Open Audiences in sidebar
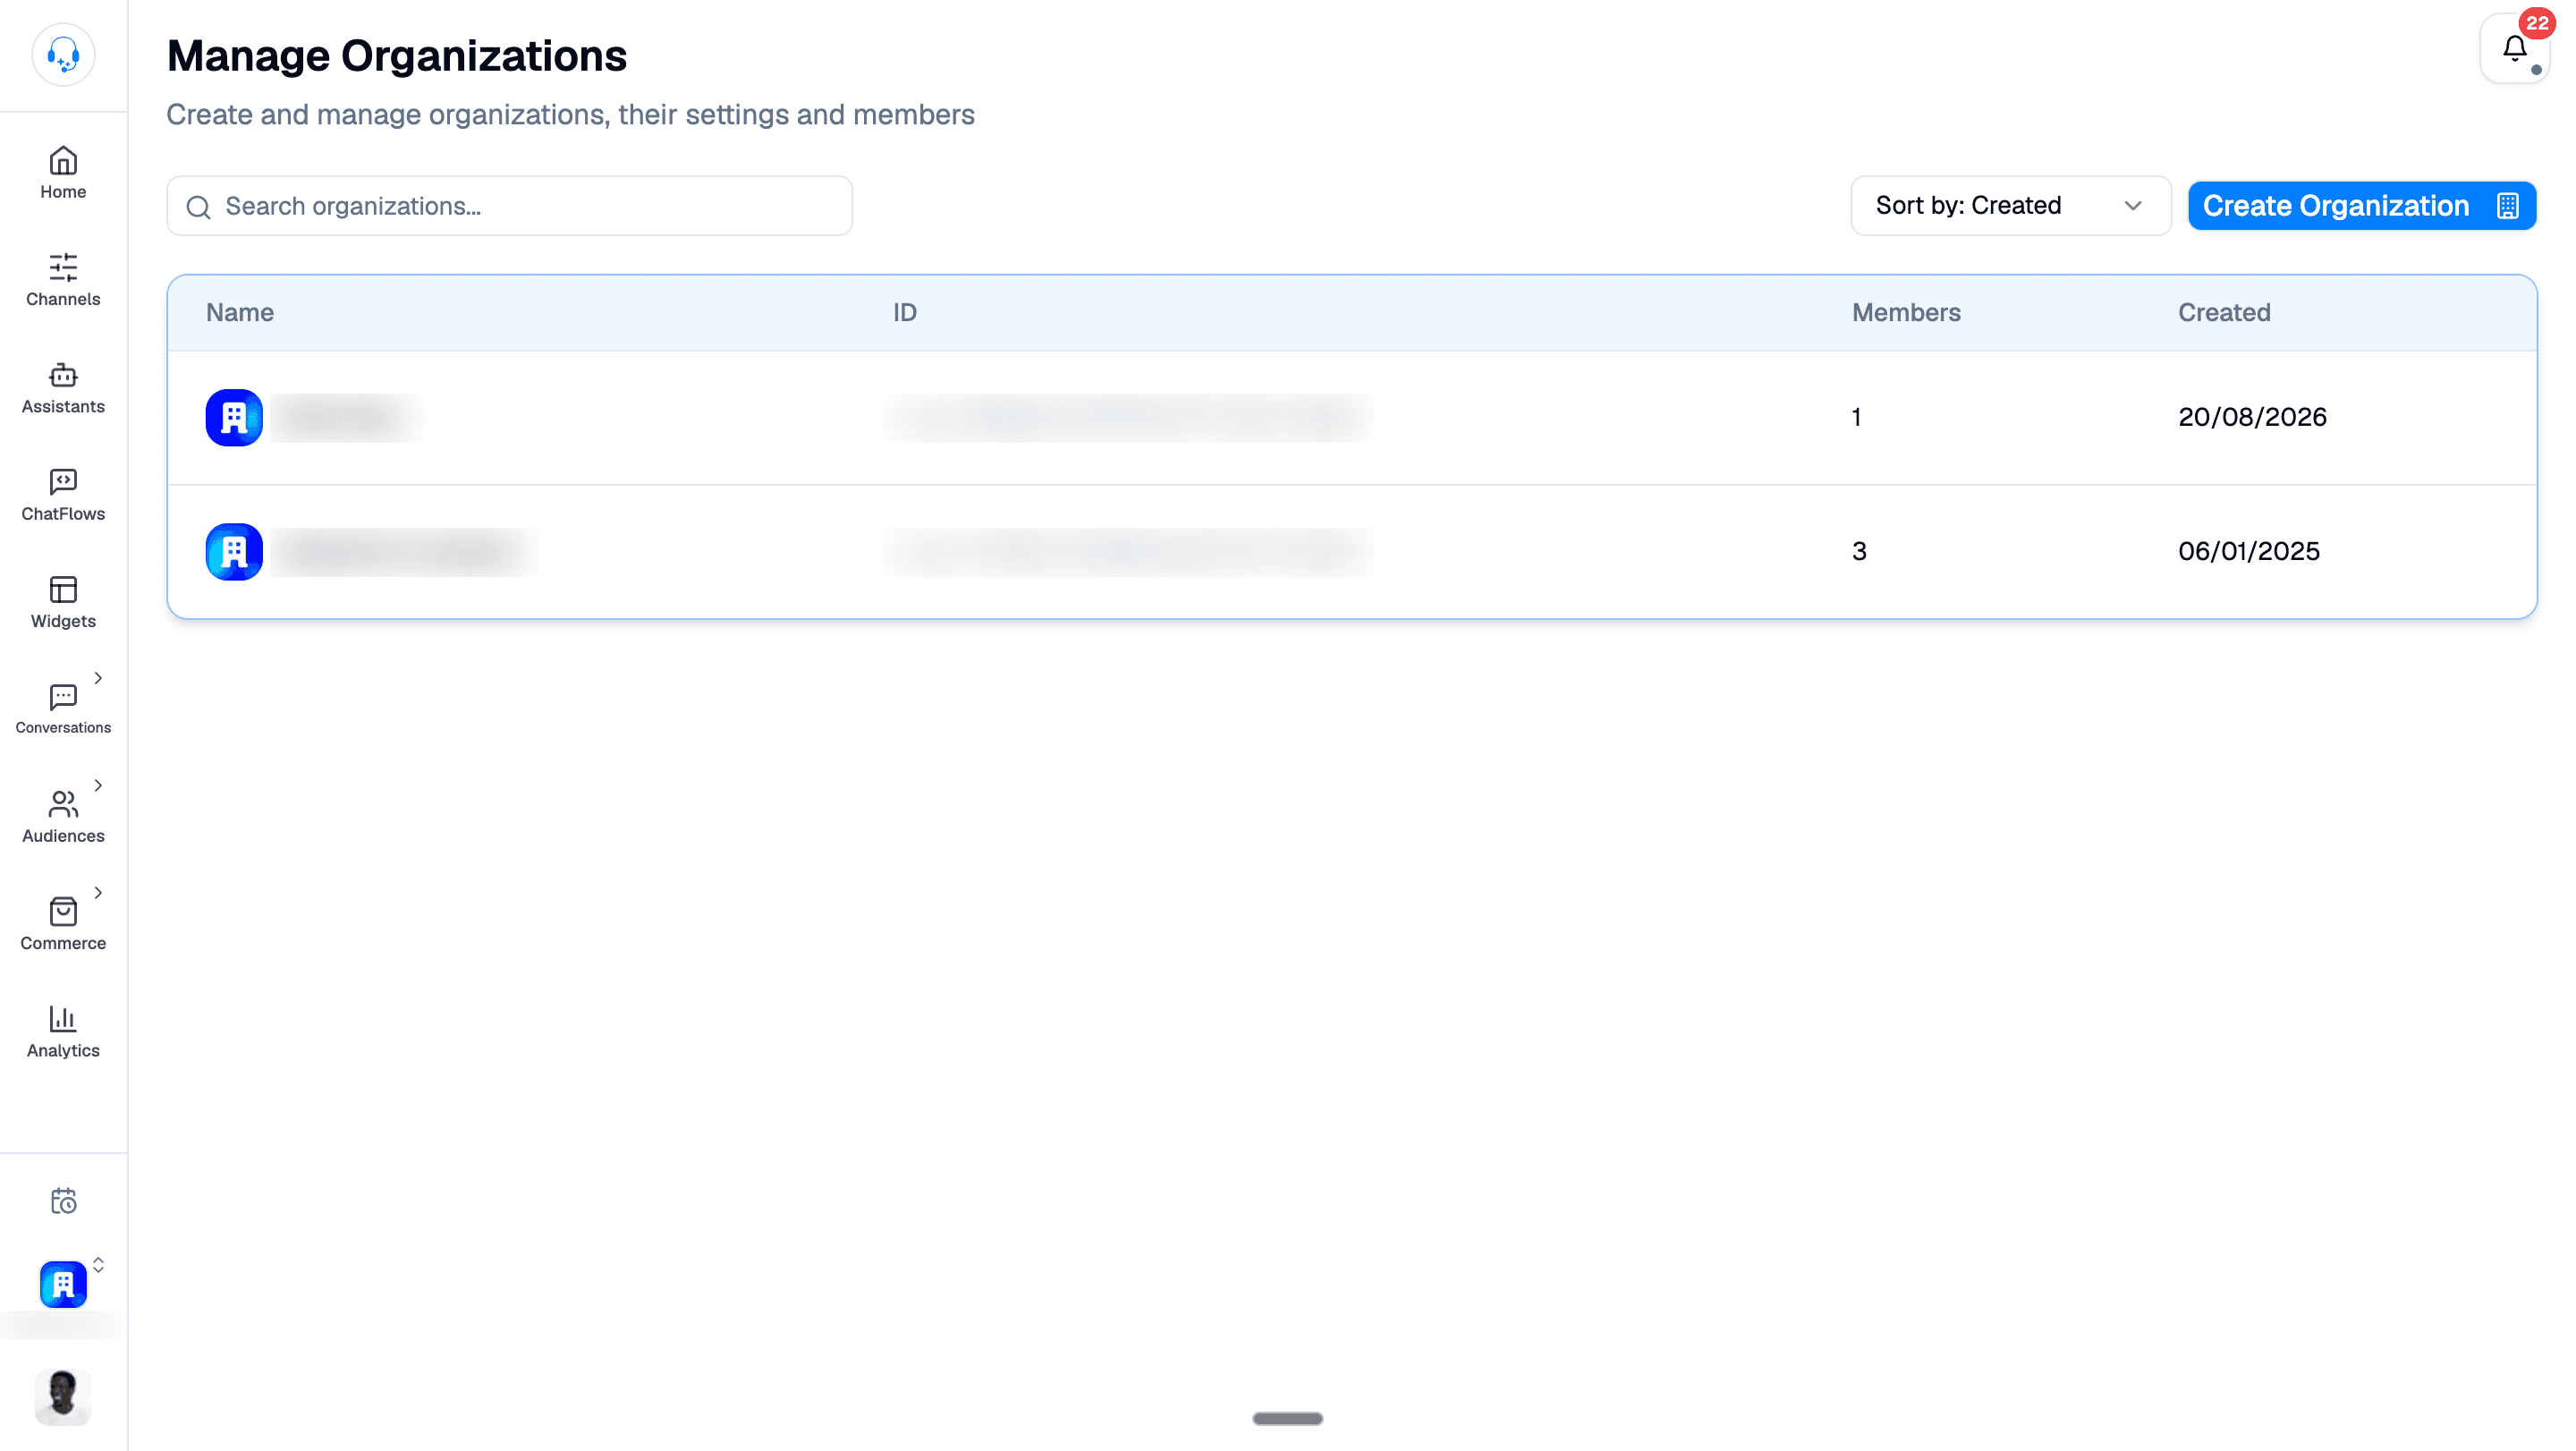This screenshot has height=1451, width=2576. [63, 817]
